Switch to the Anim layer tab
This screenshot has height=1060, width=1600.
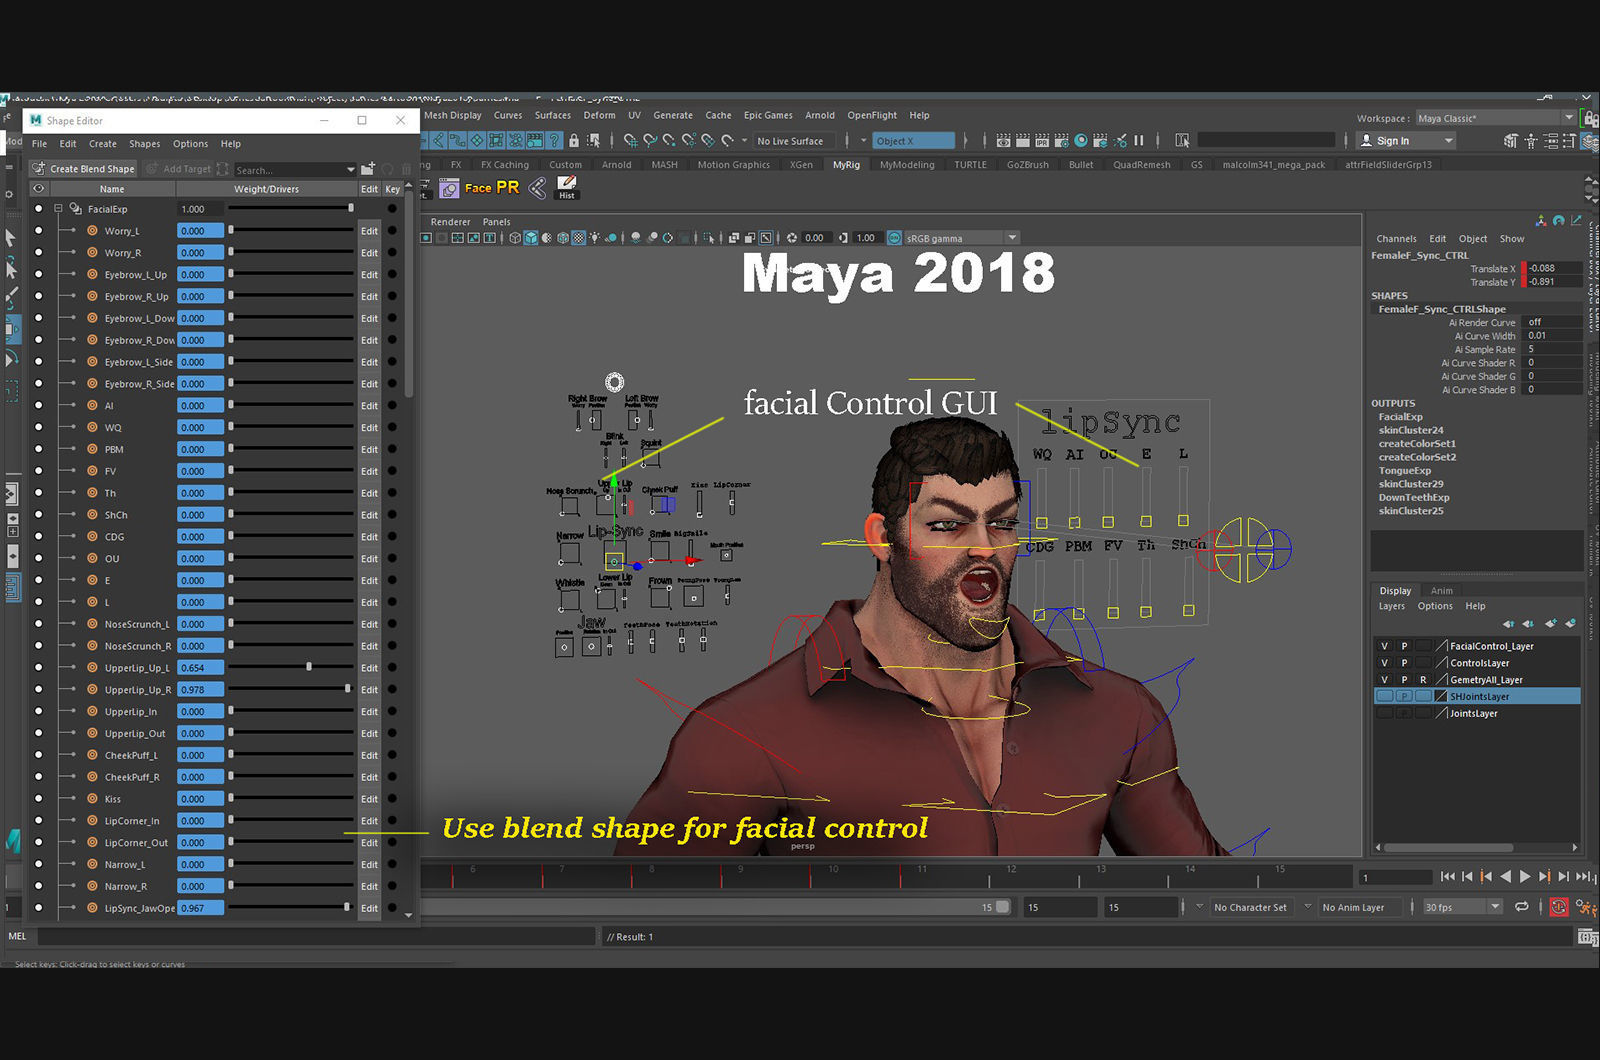(x=1441, y=591)
